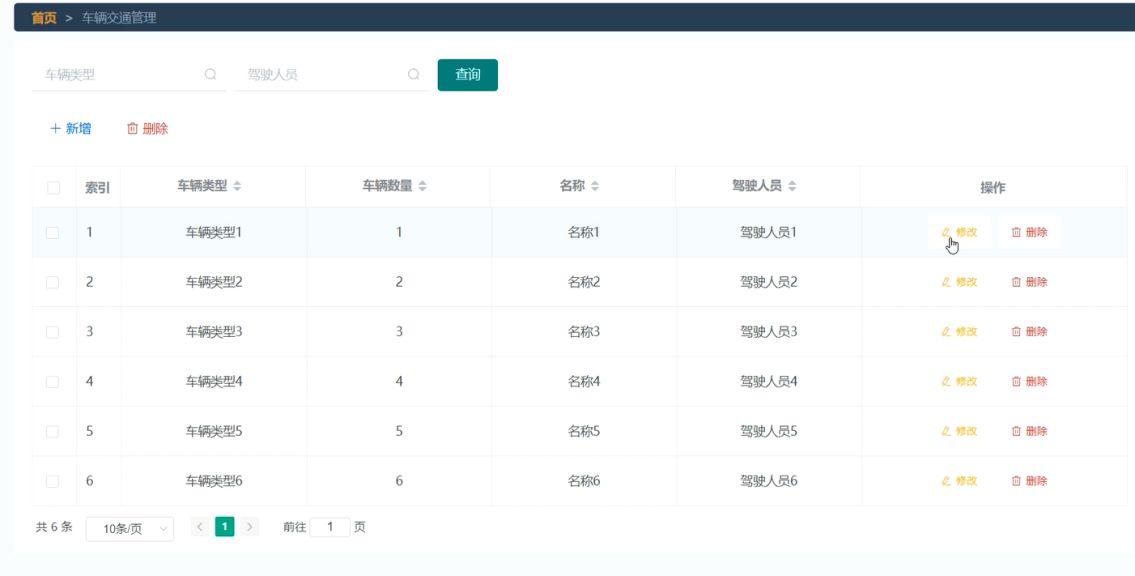Click the red 删除 batch delete button
The width and height of the screenshot is (1135, 576).
(x=148, y=129)
